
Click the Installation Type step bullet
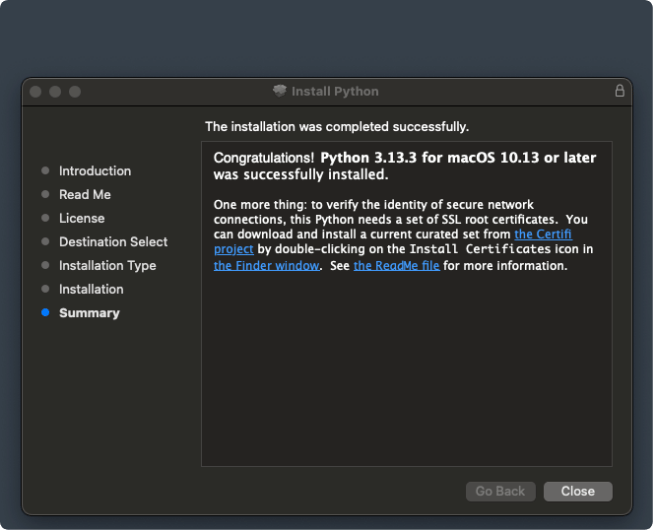[x=45, y=265]
